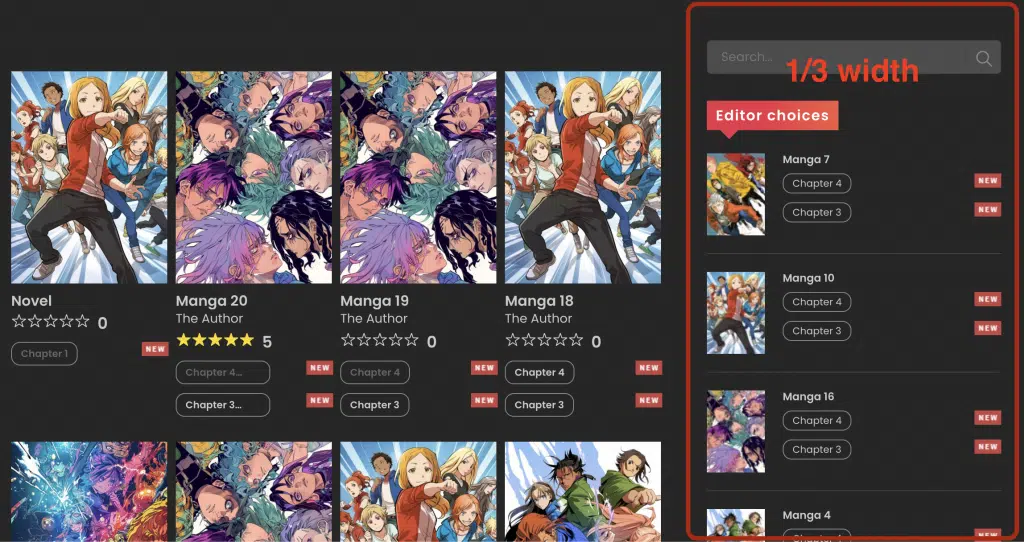Click NEW badge beside Manga 20 Chapter 4
The height and width of the screenshot is (542, 1024).
[x=320, y=368]
